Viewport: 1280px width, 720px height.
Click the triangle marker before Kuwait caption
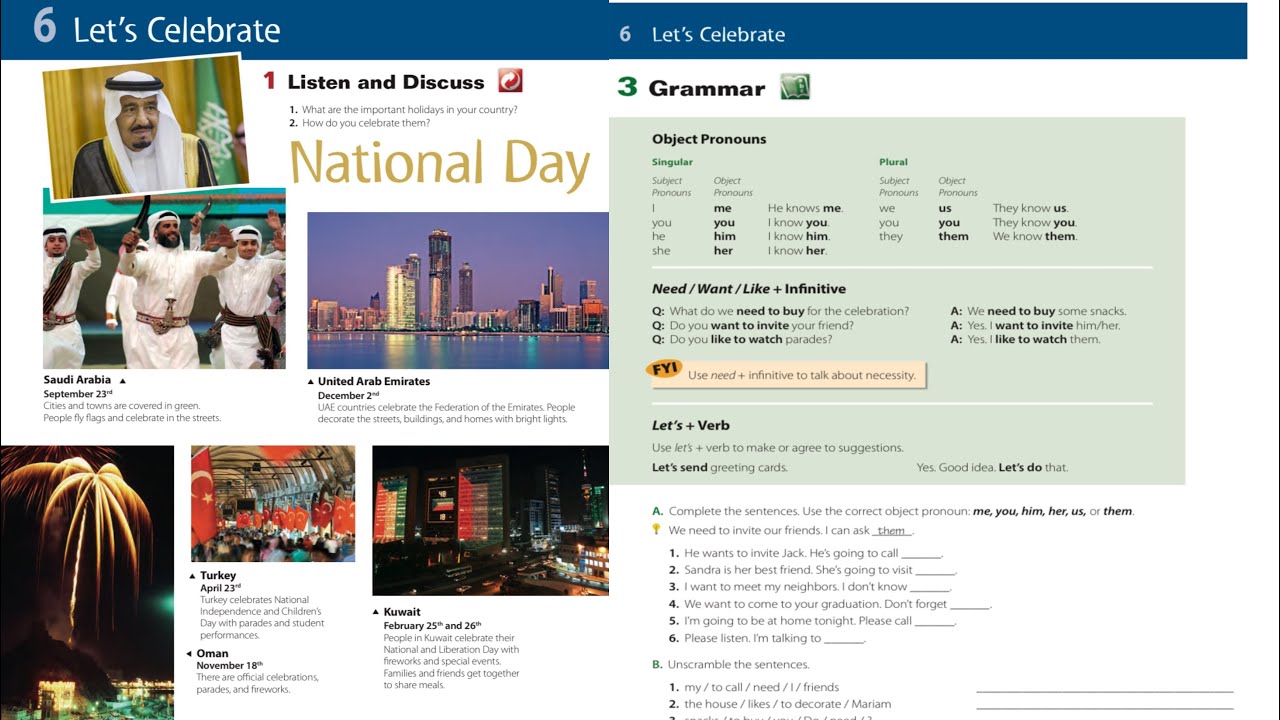point(377,611)
